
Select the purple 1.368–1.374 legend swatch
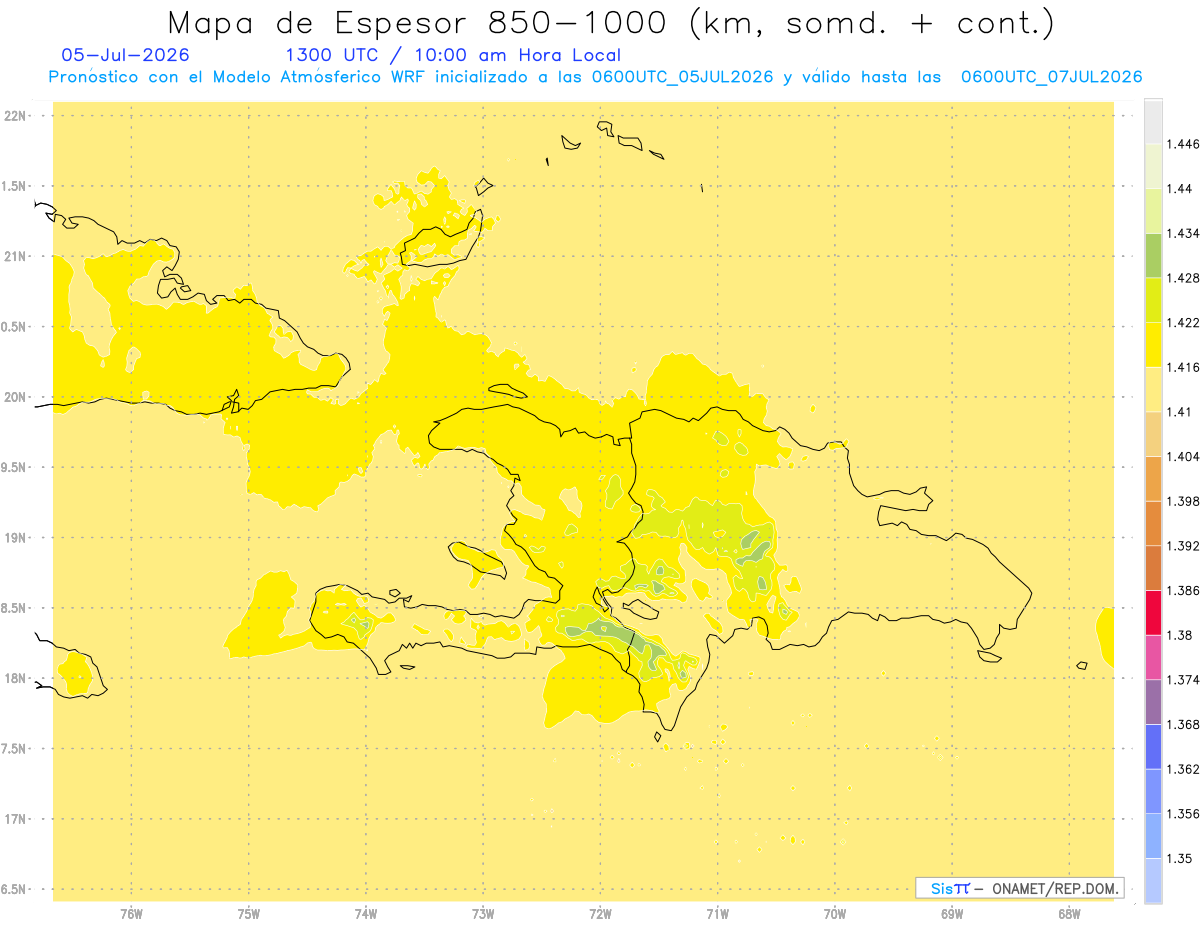click(x=1153, y=702)
